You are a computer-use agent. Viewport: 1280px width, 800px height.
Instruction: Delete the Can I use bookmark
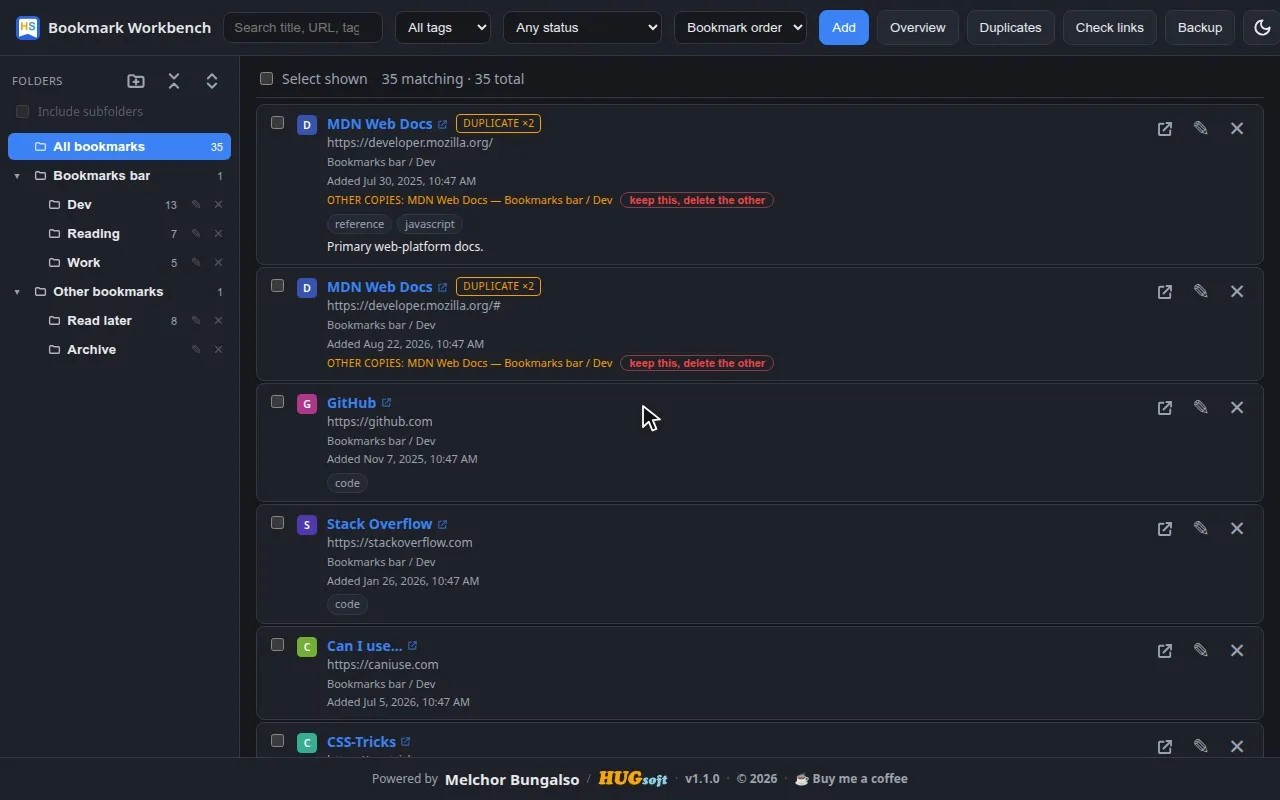point(1237,651)
